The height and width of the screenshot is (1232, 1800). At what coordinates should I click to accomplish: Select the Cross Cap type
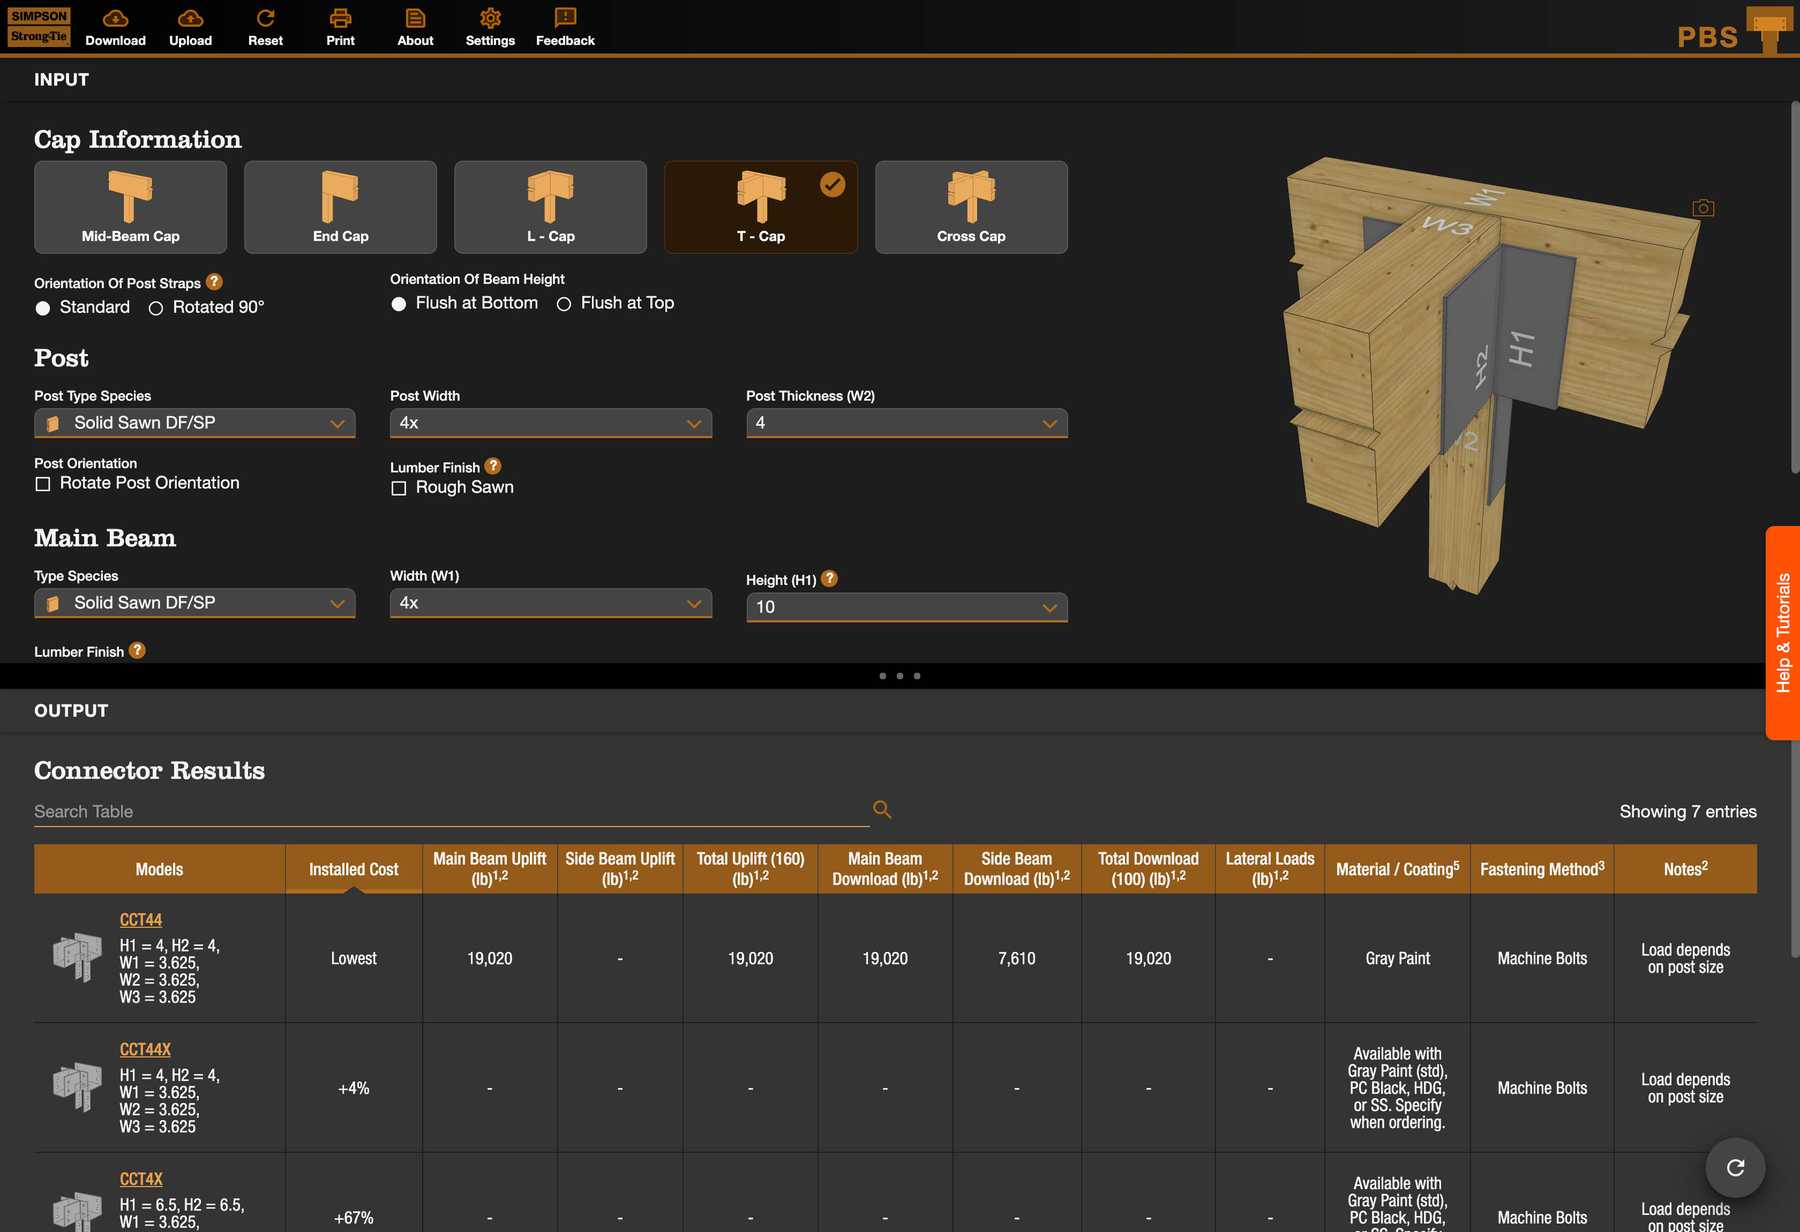[x=970, y=207]
